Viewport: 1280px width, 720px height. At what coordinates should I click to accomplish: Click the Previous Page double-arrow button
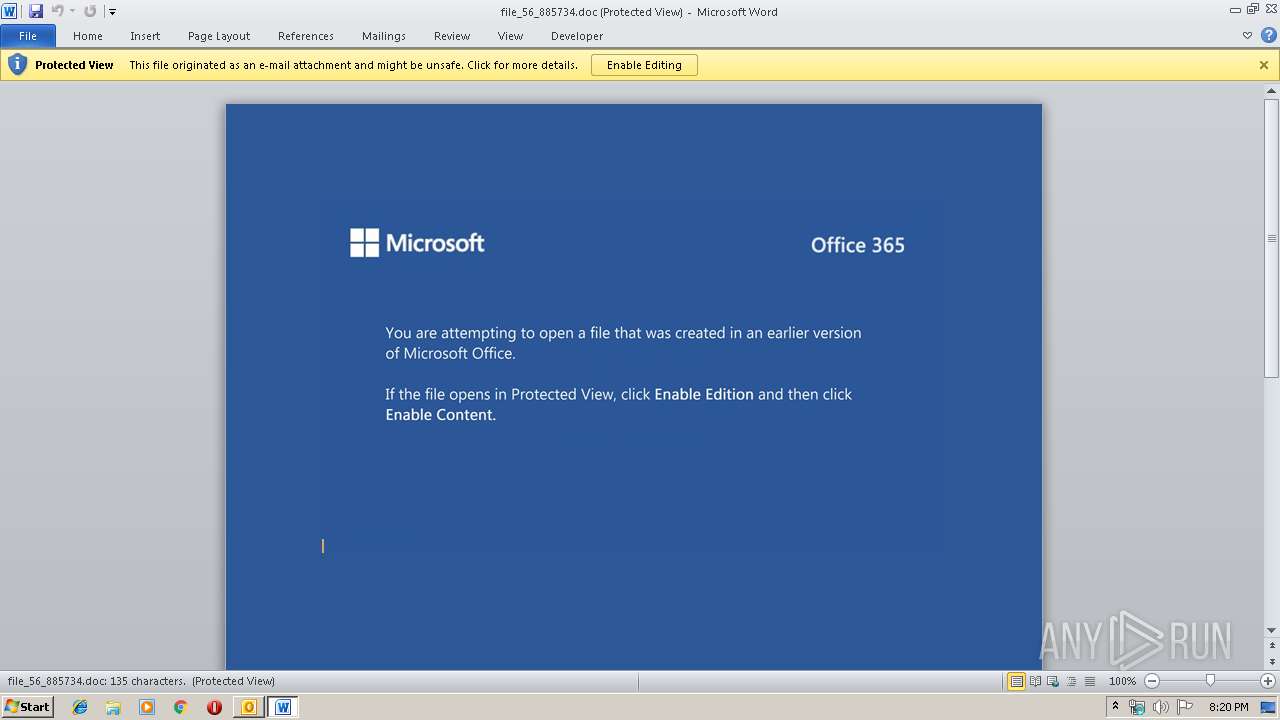tap(1272, 645)
